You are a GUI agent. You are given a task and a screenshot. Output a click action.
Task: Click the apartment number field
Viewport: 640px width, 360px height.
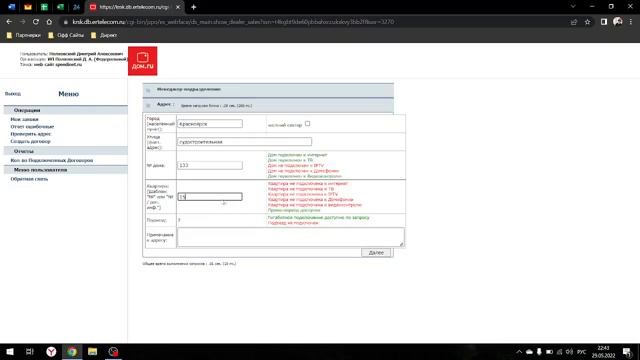coord(210,197)
